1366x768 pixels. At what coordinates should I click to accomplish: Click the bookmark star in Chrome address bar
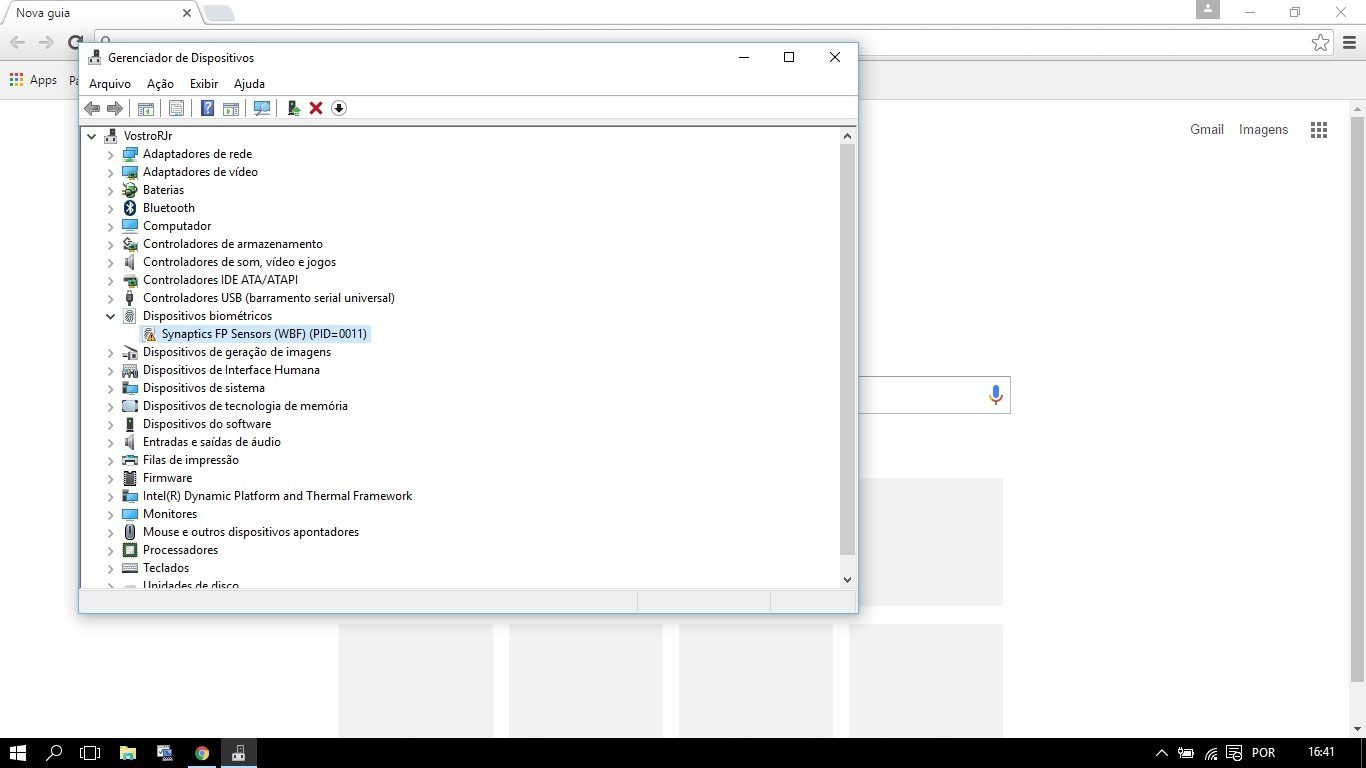click(1320, 43)
